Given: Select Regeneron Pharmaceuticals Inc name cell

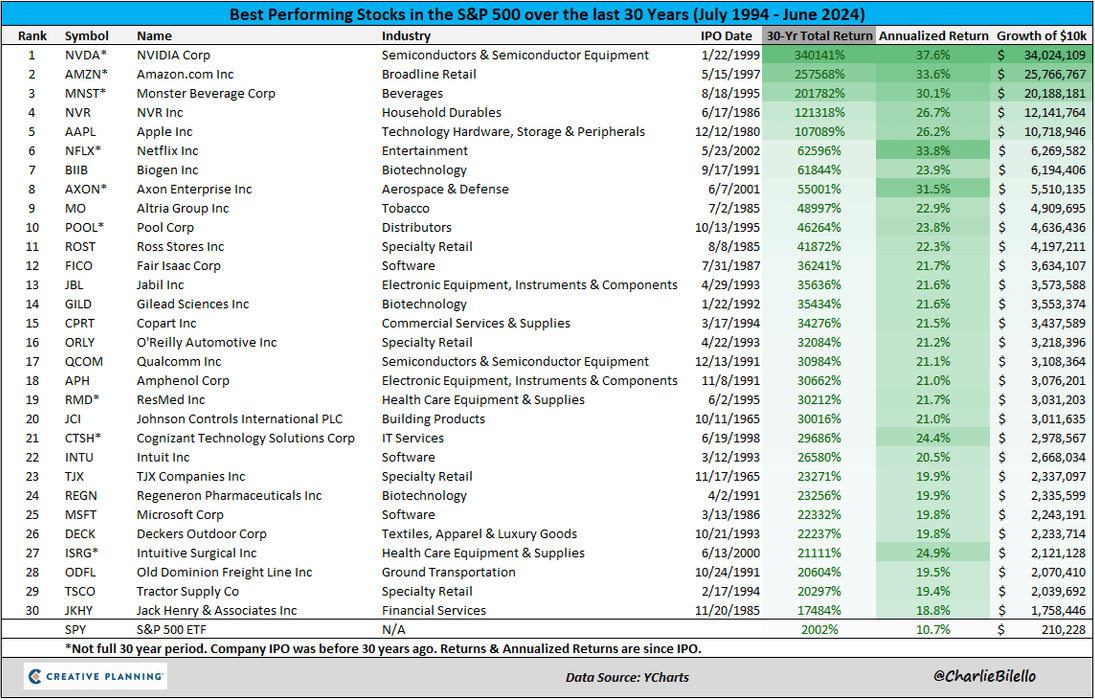Looking at the screenshot, I should point(229,495).
